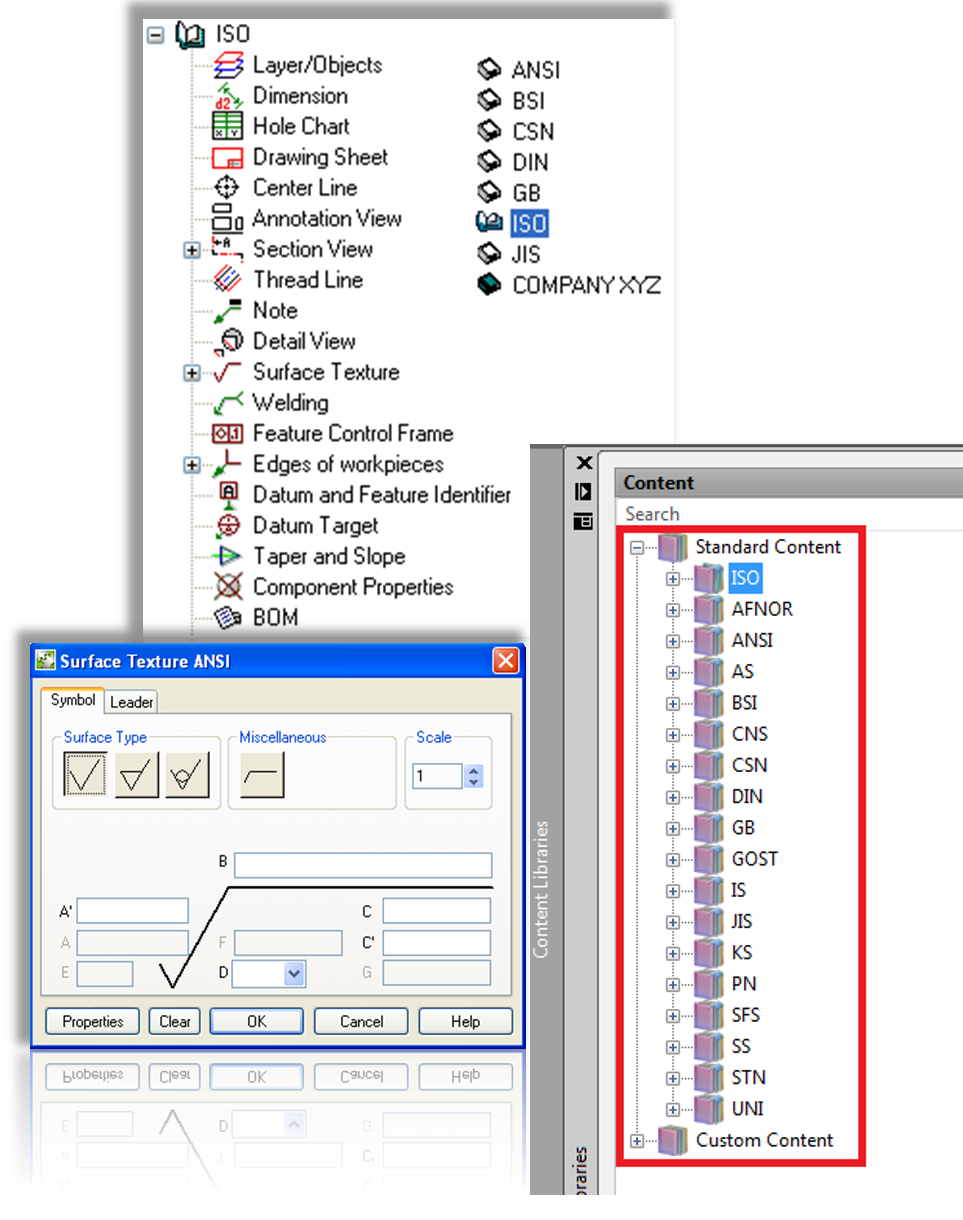This screenshot has height=1220, width=963.
Task: Switch to the Leader tab
Action: click(130, 702)
